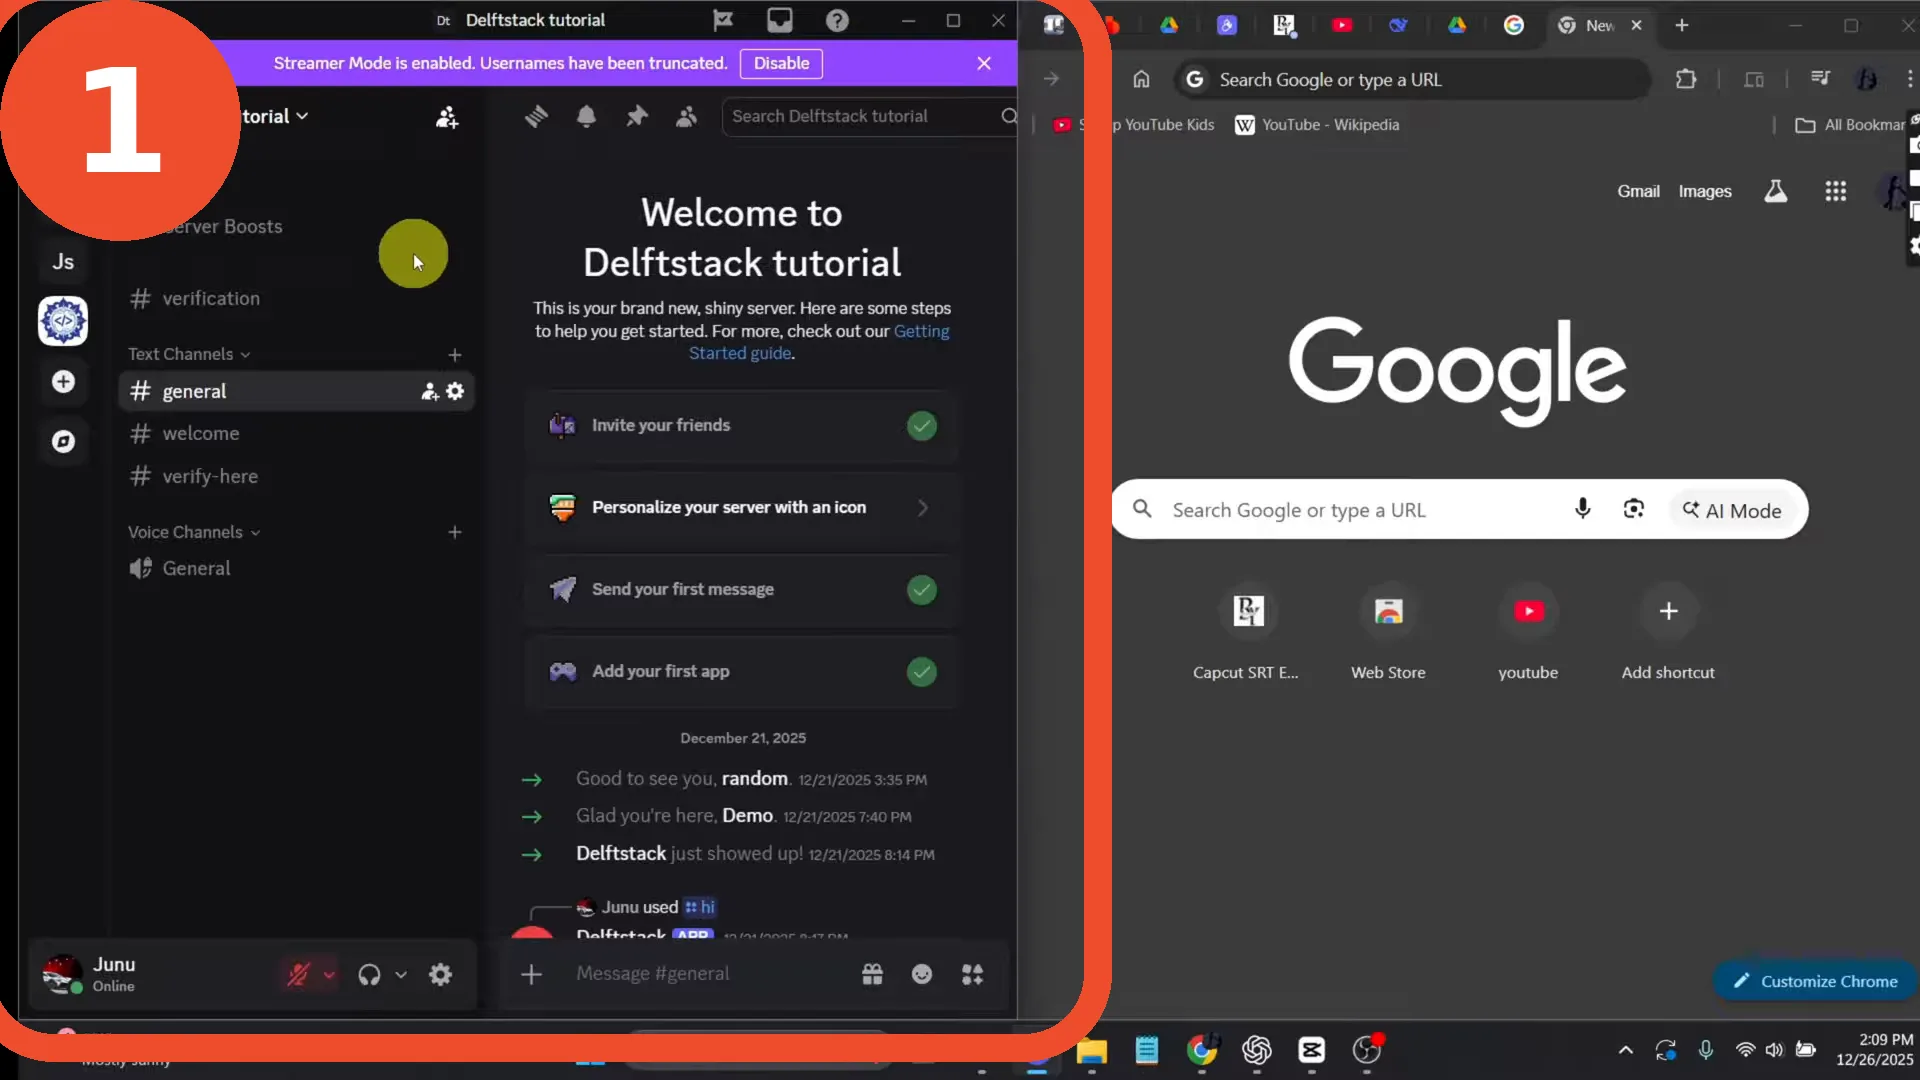The height and width of the screenshot is (1080, 1920).
Task: Open verify-here text channel
Action: tap(296, 476)
